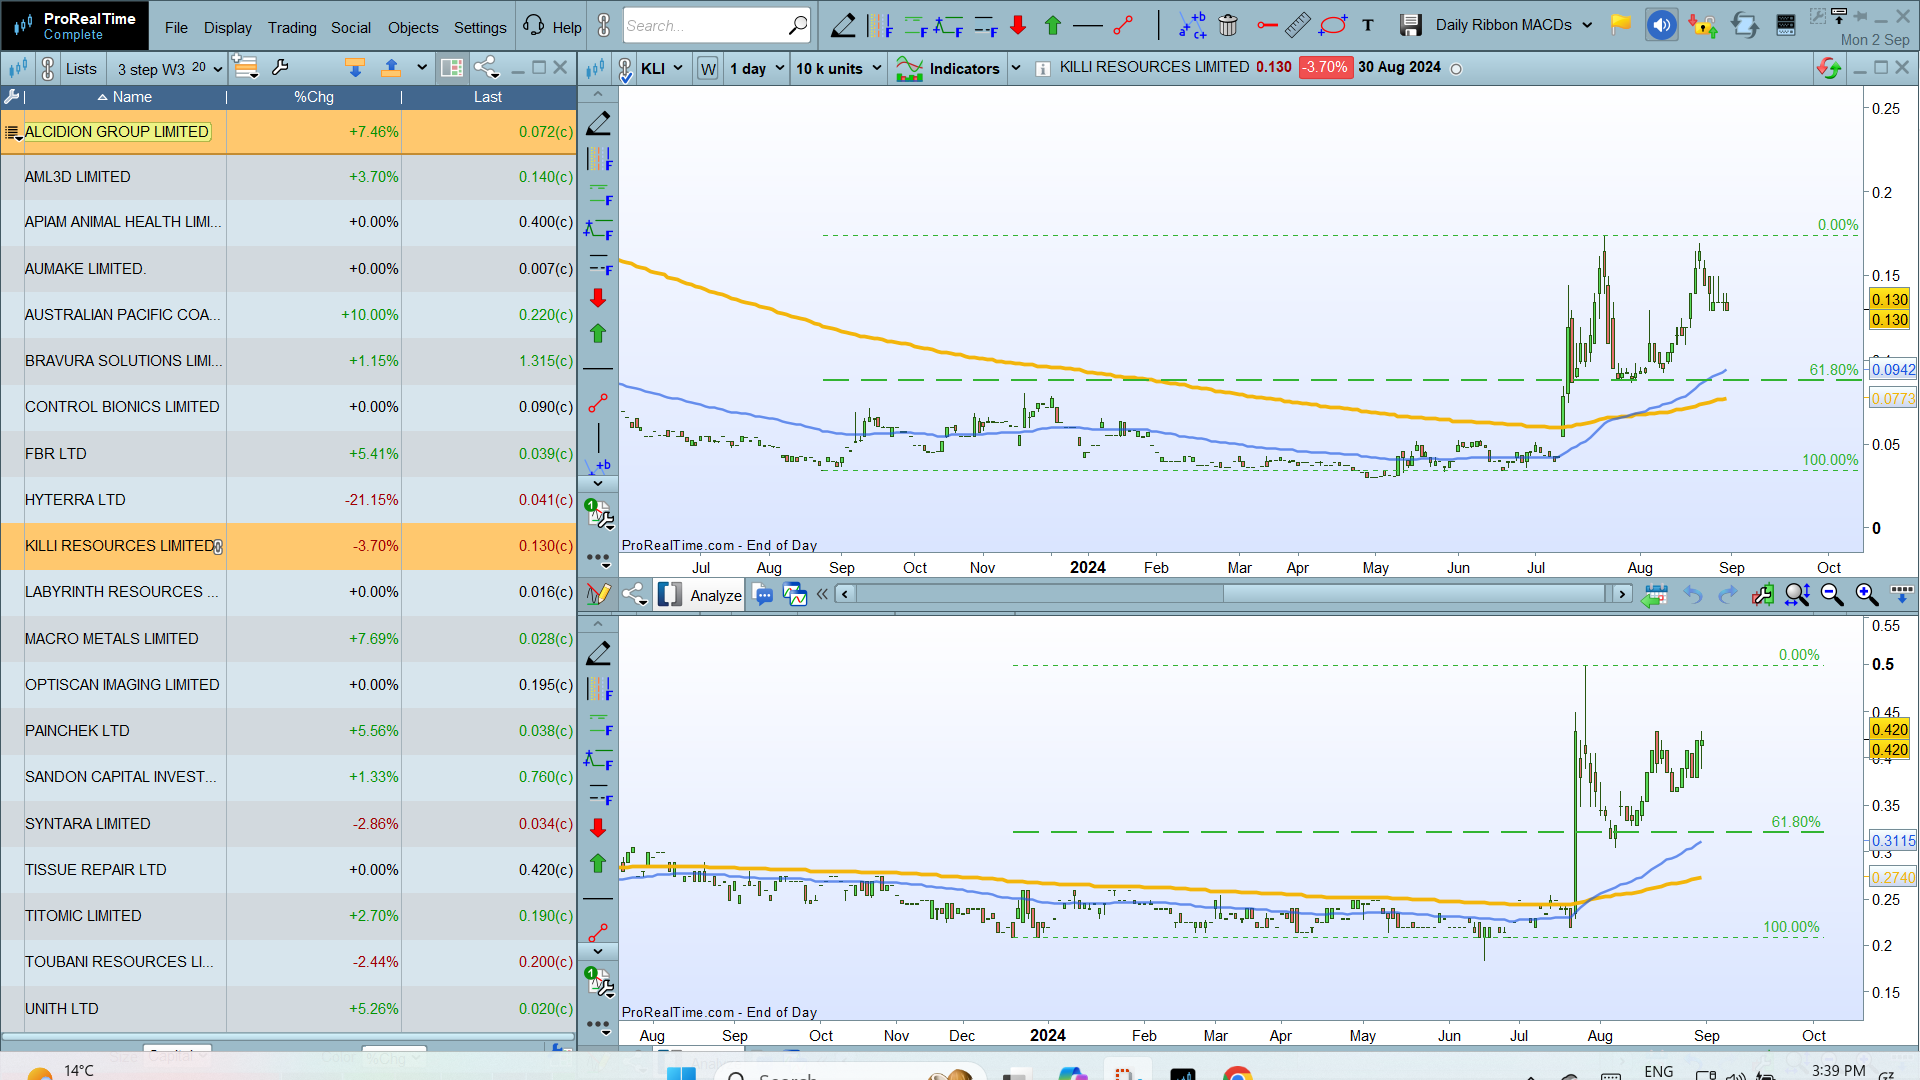1920x1080 pixels.
Task: Select the ruler measurement tool
Action: (1297, 26)
